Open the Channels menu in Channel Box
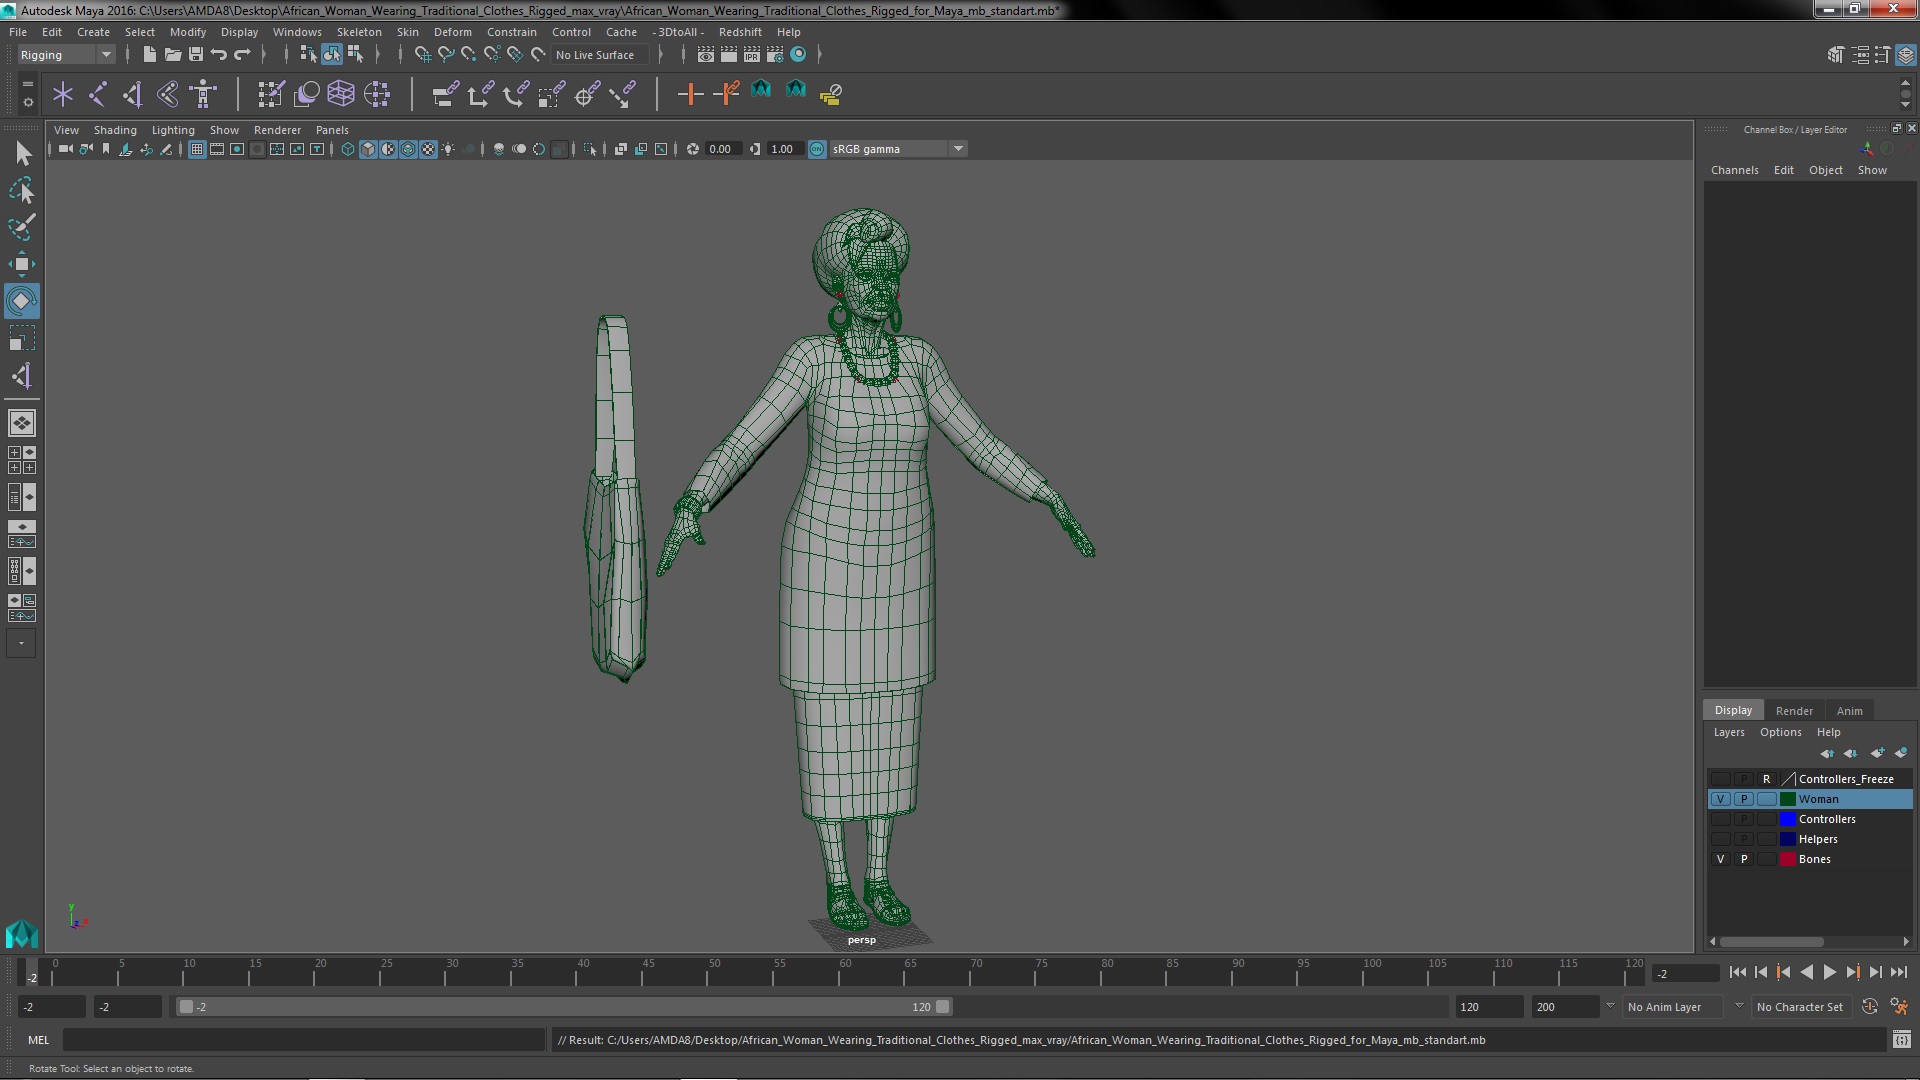Screen dimensions: 1920x1080 (1734, 170)
